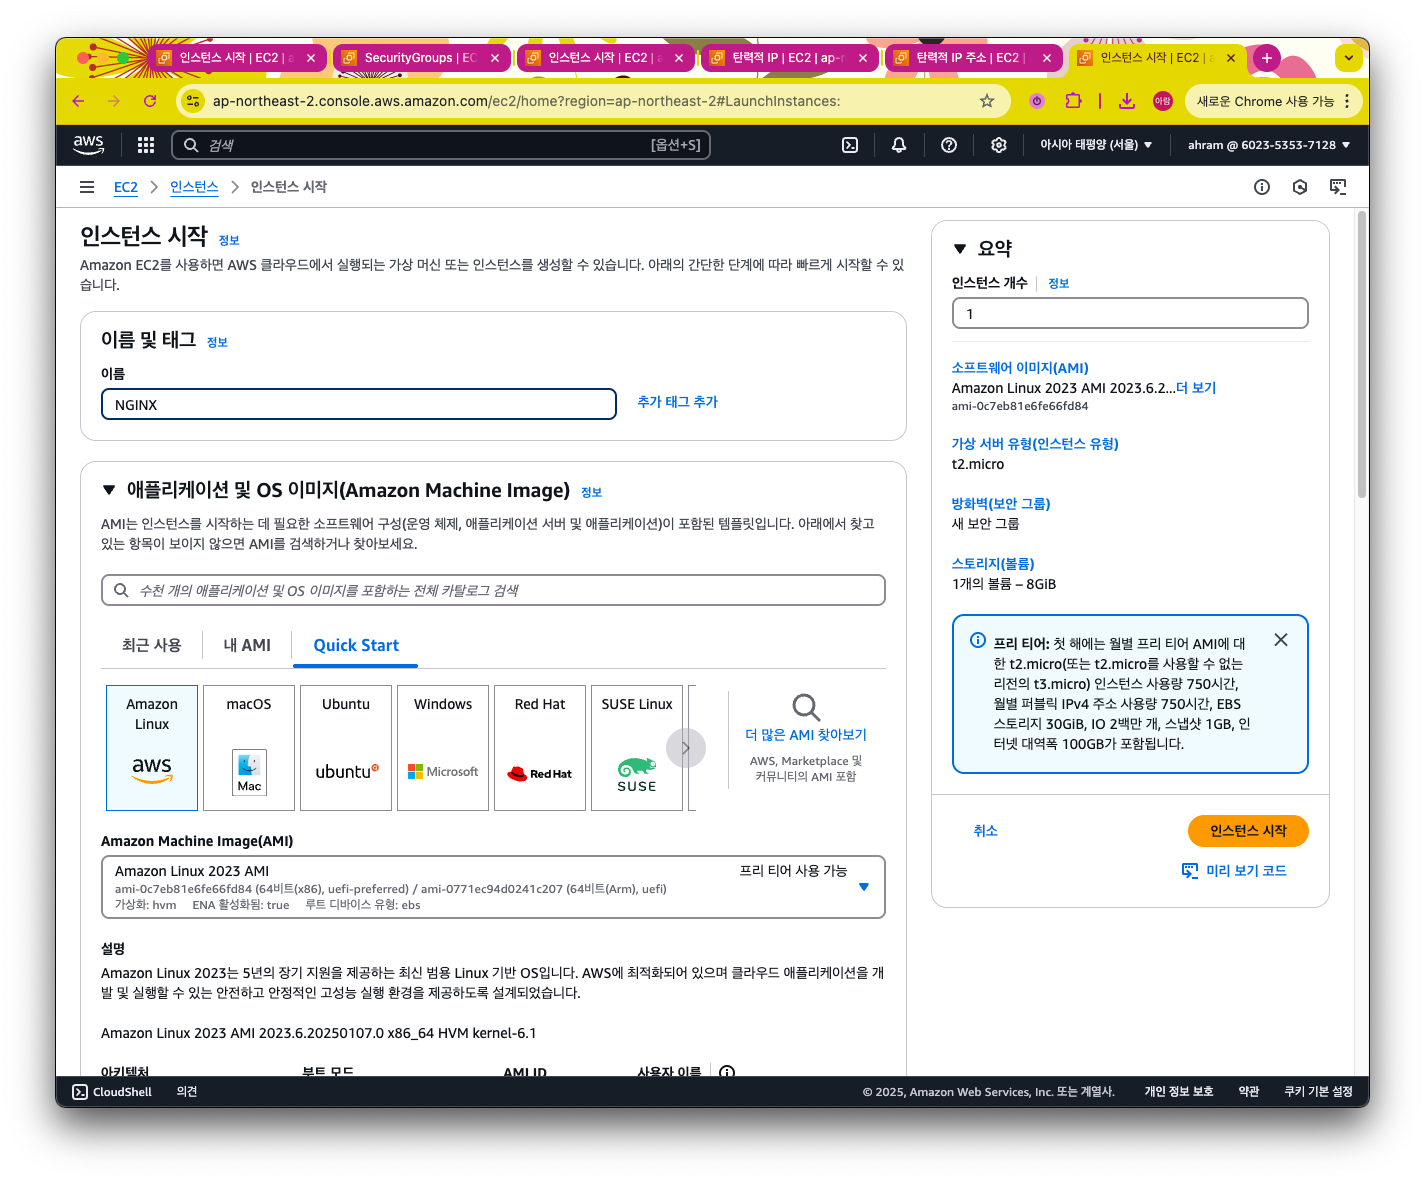Image resolution: width=1425 pixels, height=1181 pixels.
Task: Dismiss the free tier info box
Action: (x=1281, y=640)
